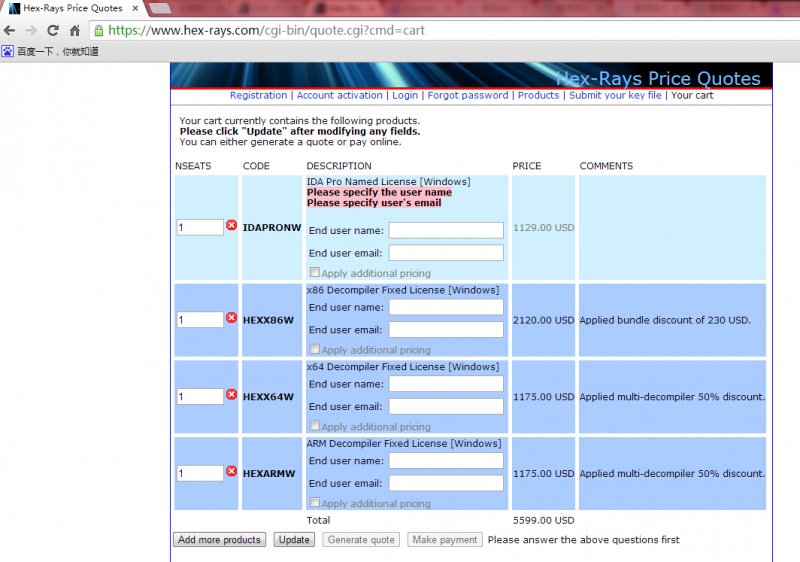This screenshot has height=562, width=800.
Task: Click the Add more products button
Action: pyautogui.click(x=219, y=540)
